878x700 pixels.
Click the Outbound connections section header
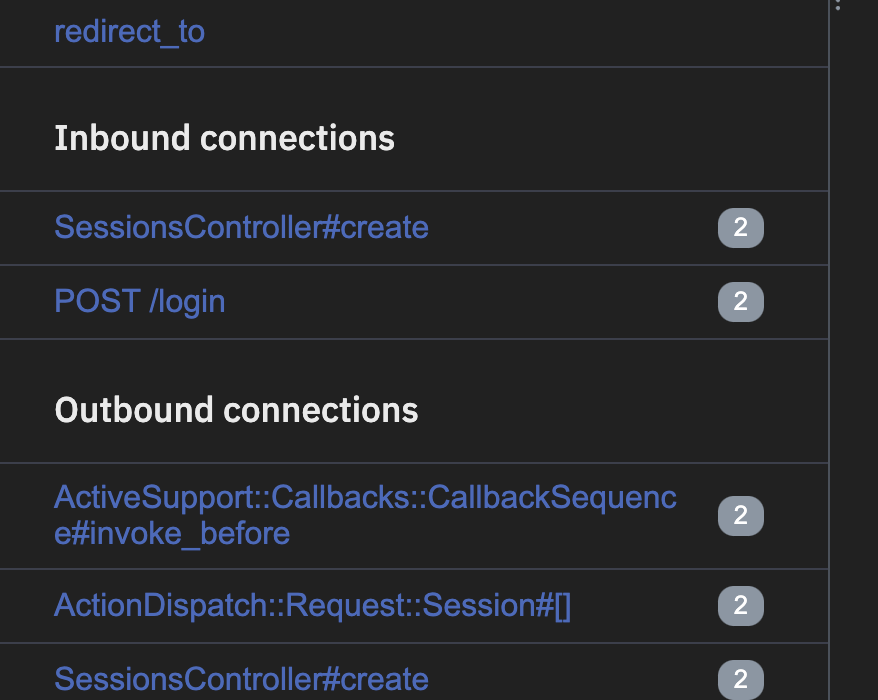pyautogui.click(x=237, y=410)
